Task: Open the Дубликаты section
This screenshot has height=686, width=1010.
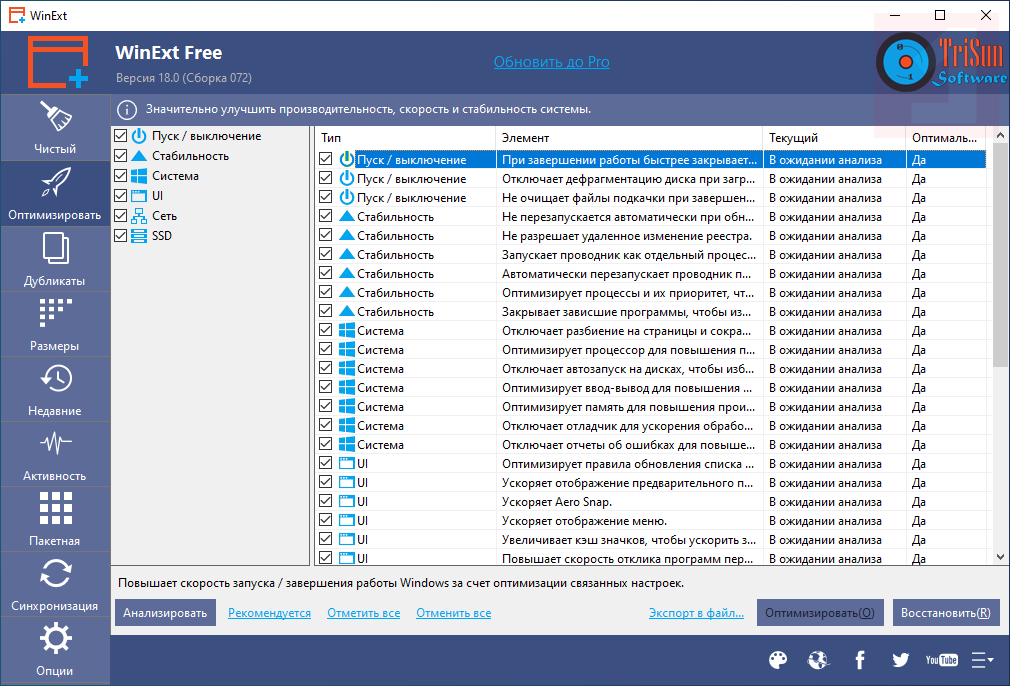Action: pos(55,259)
